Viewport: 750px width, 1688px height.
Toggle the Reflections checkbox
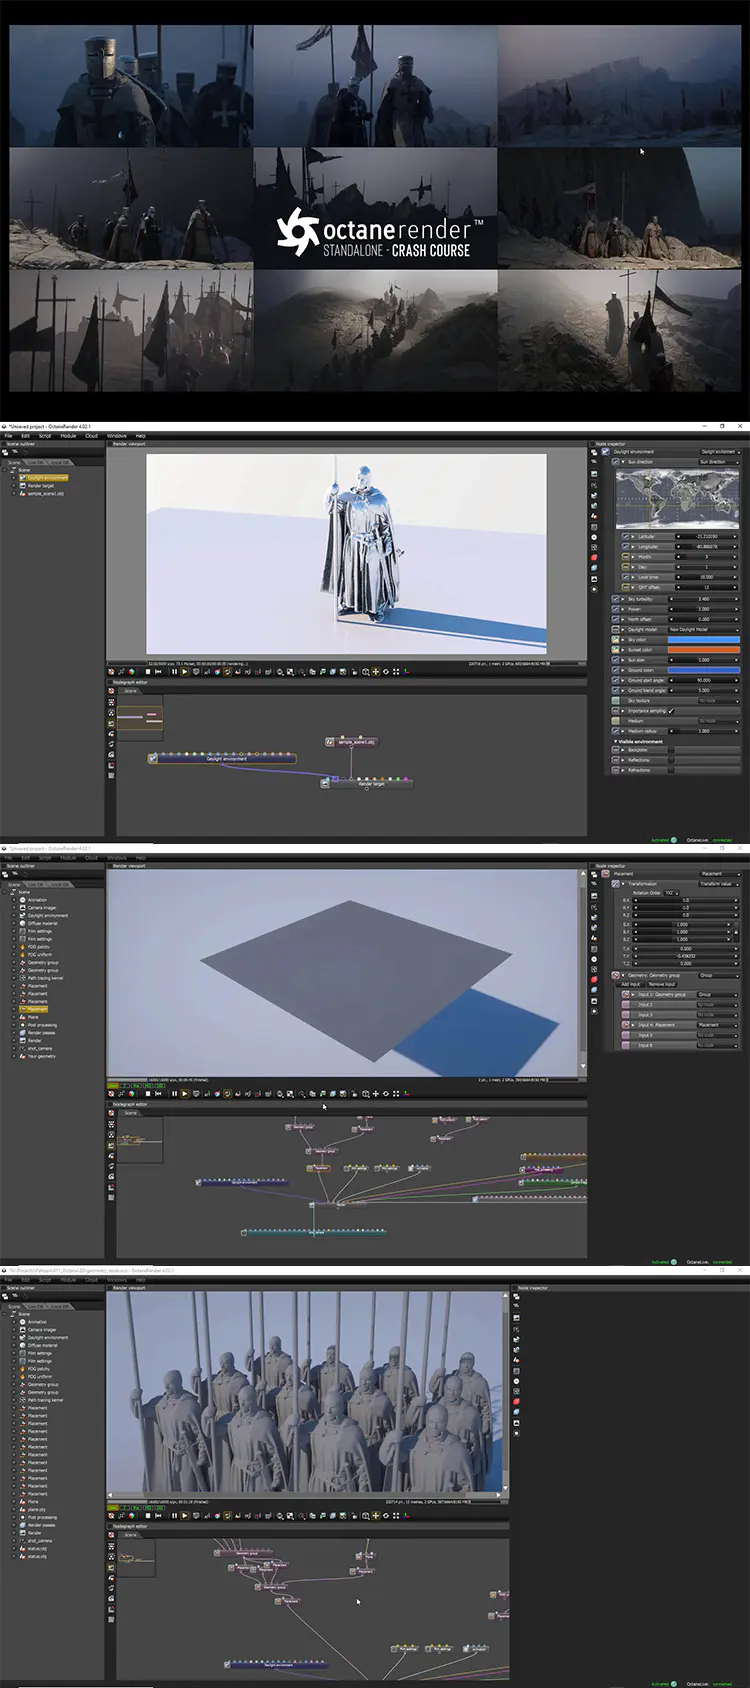pyautogui.click(x=671, y=760)
